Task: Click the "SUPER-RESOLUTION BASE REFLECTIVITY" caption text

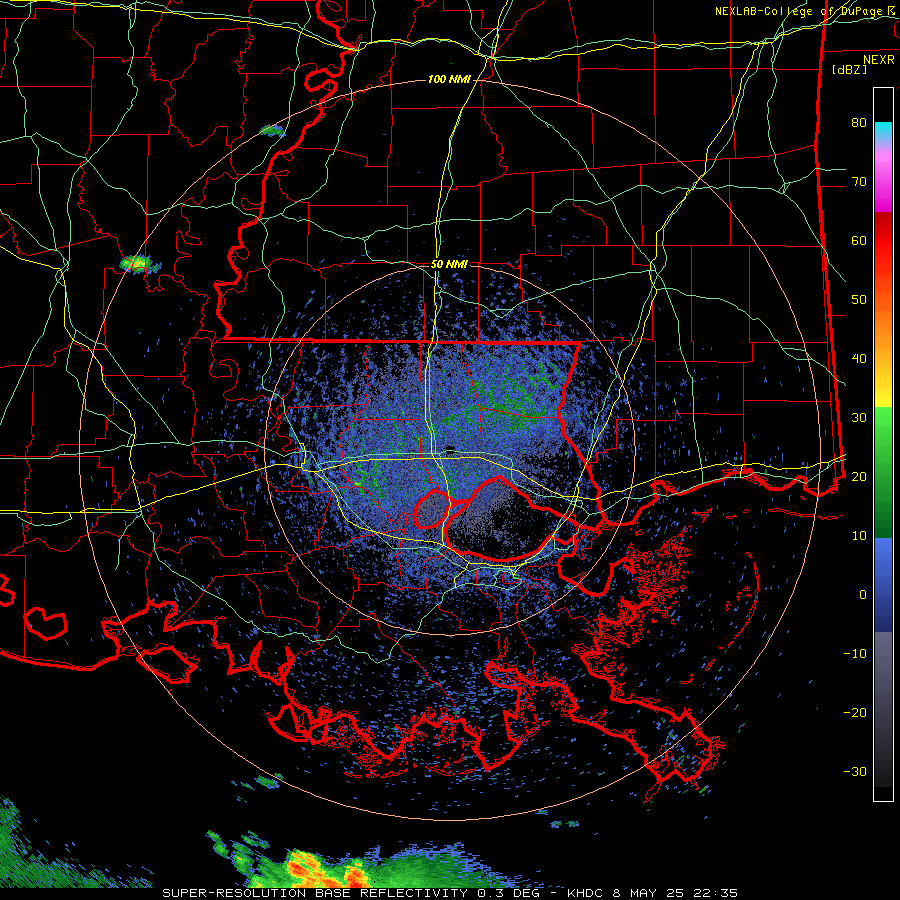Action: [315, 893]
